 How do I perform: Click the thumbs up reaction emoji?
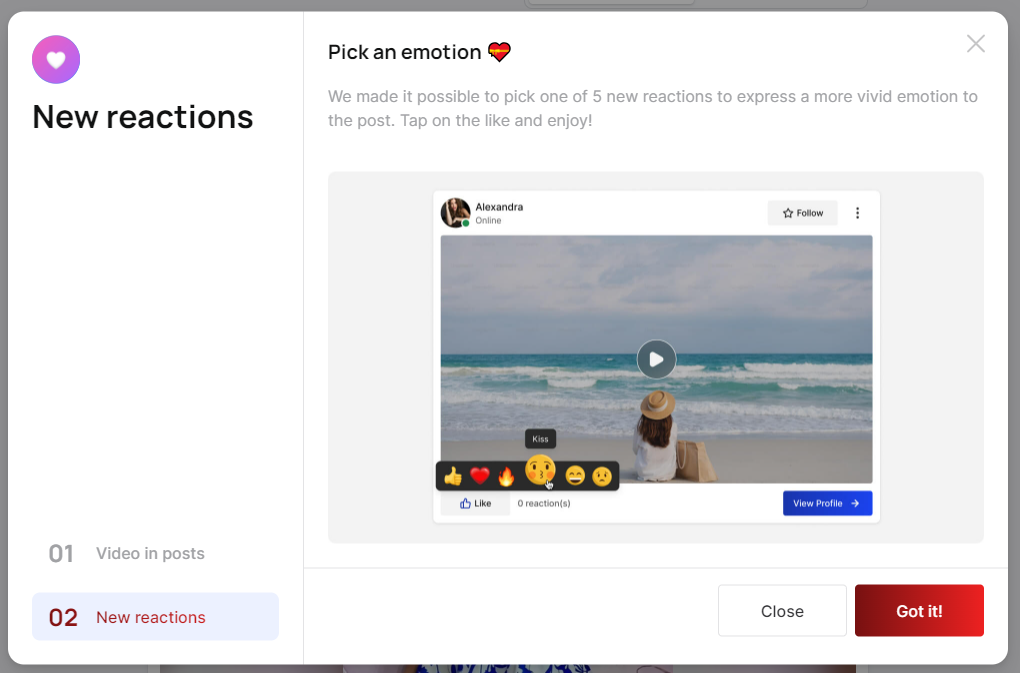[x=453, y=476]
